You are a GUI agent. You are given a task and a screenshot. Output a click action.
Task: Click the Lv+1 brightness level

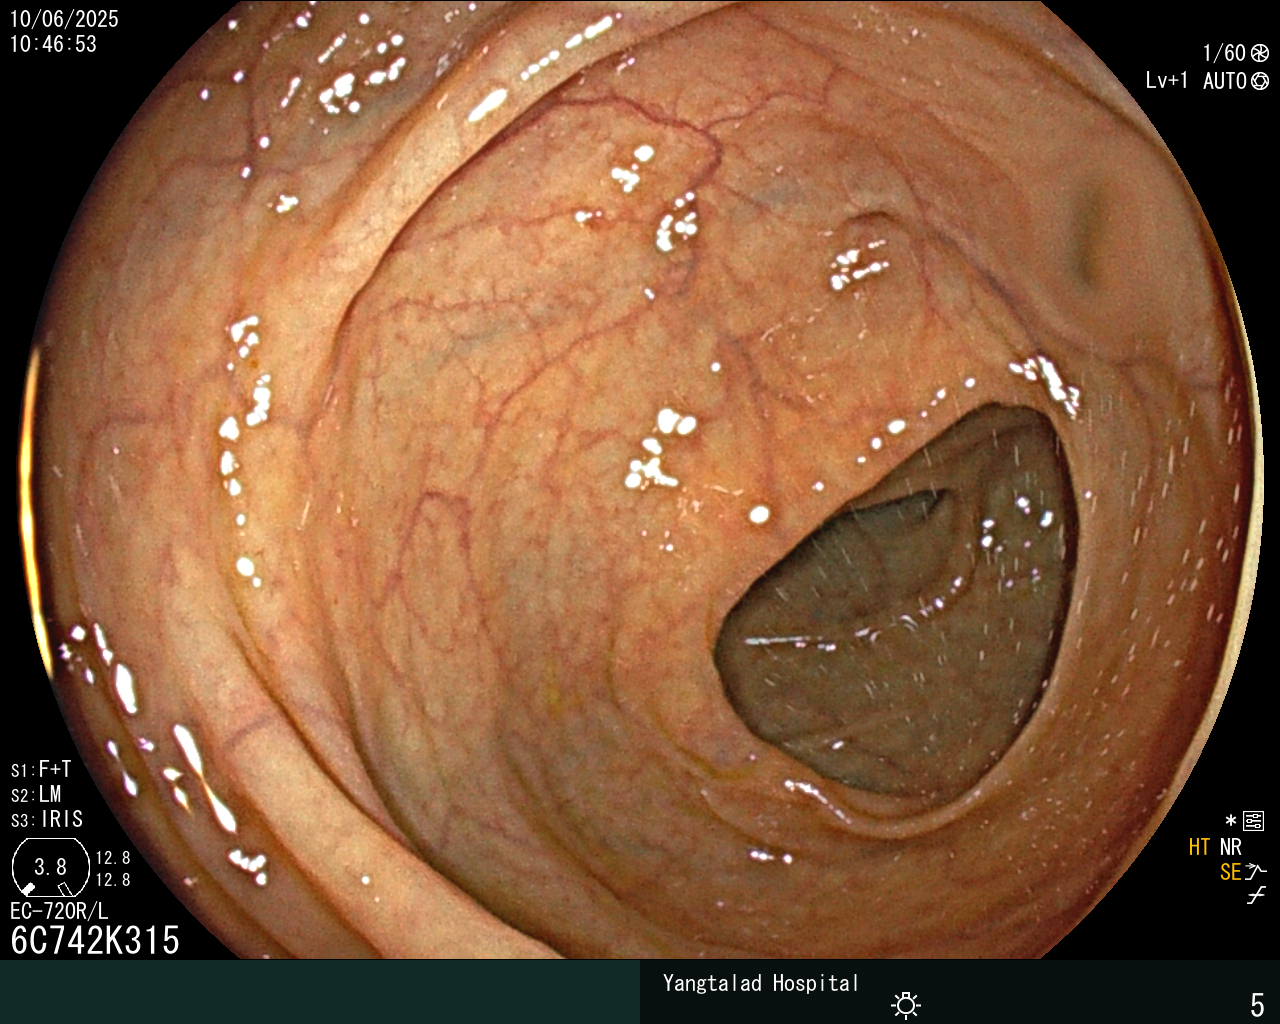pyautogui.click(x=1167, y=81)
